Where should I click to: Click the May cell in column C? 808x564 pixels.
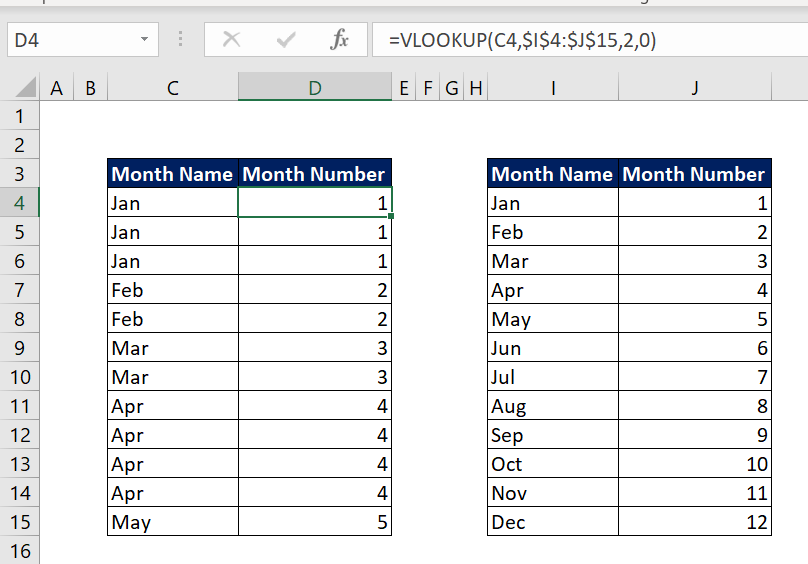tap(173, 522)
